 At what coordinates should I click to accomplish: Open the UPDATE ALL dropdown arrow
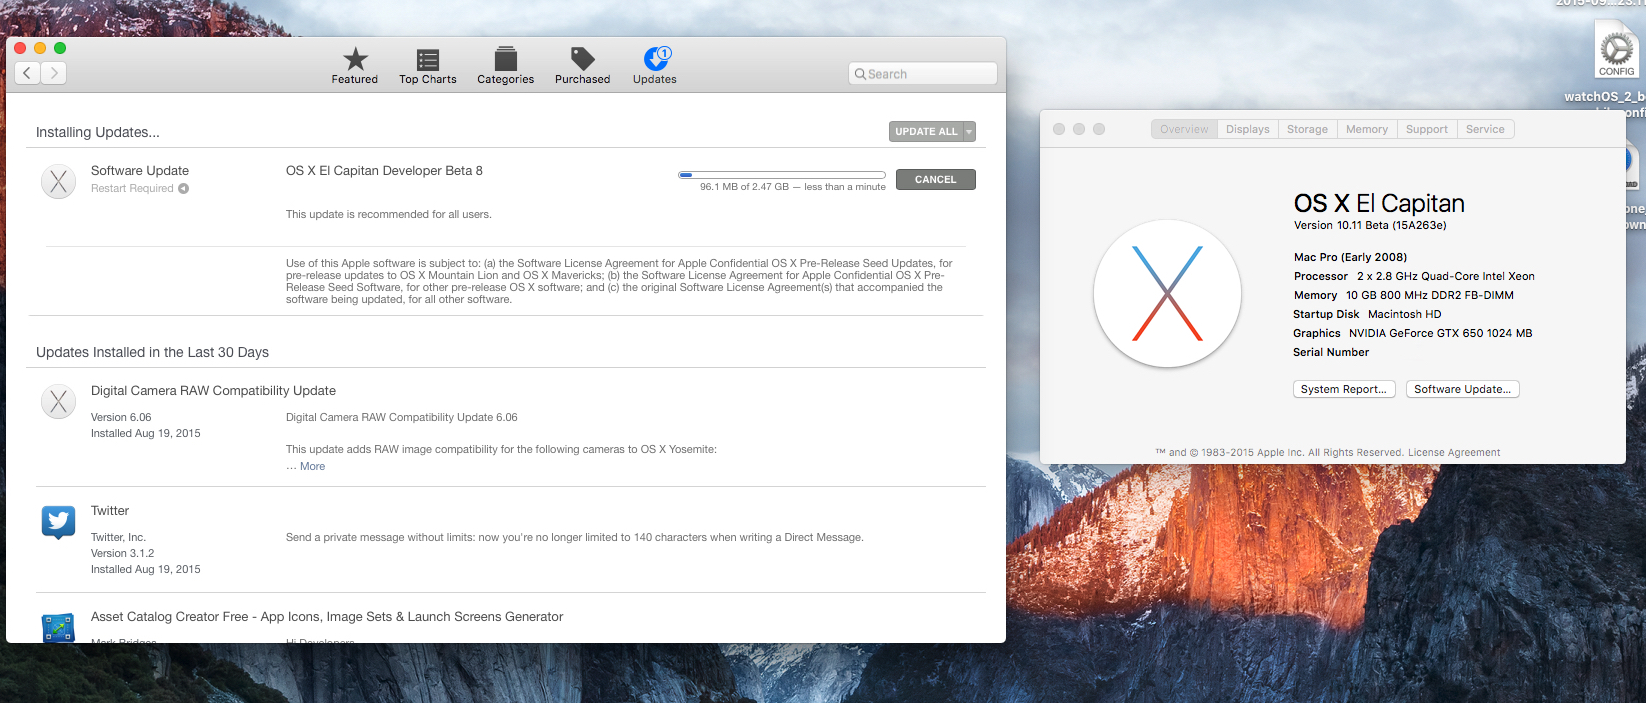(x=969, y=131)
